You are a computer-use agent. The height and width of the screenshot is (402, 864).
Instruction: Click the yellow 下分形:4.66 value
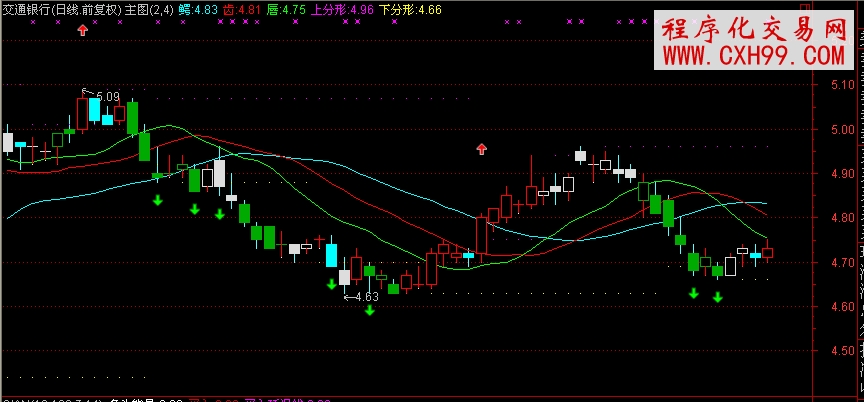[412, 9]
